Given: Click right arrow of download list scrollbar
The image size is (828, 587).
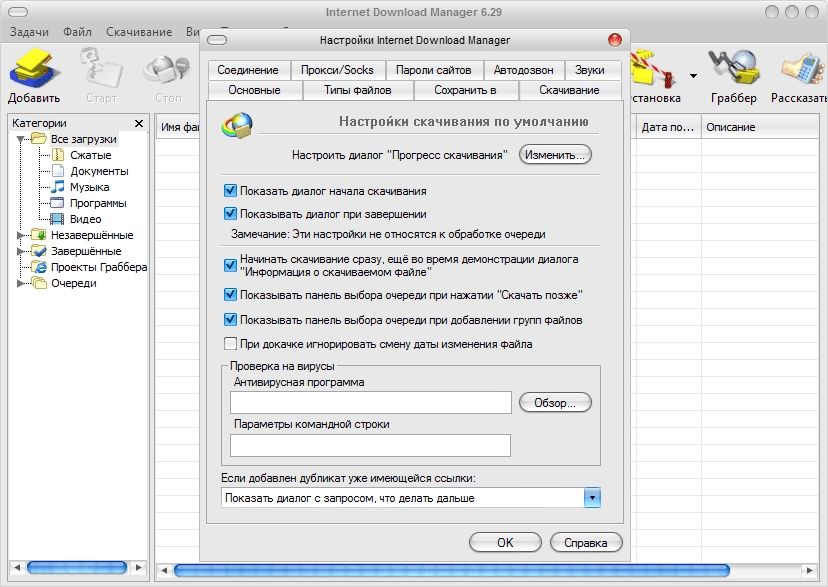Looking at the screenshot, I should (809, 571).
